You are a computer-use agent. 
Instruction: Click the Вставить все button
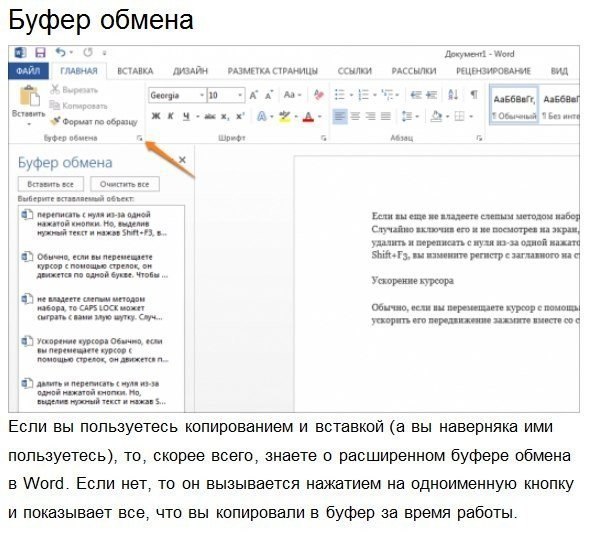51,184
